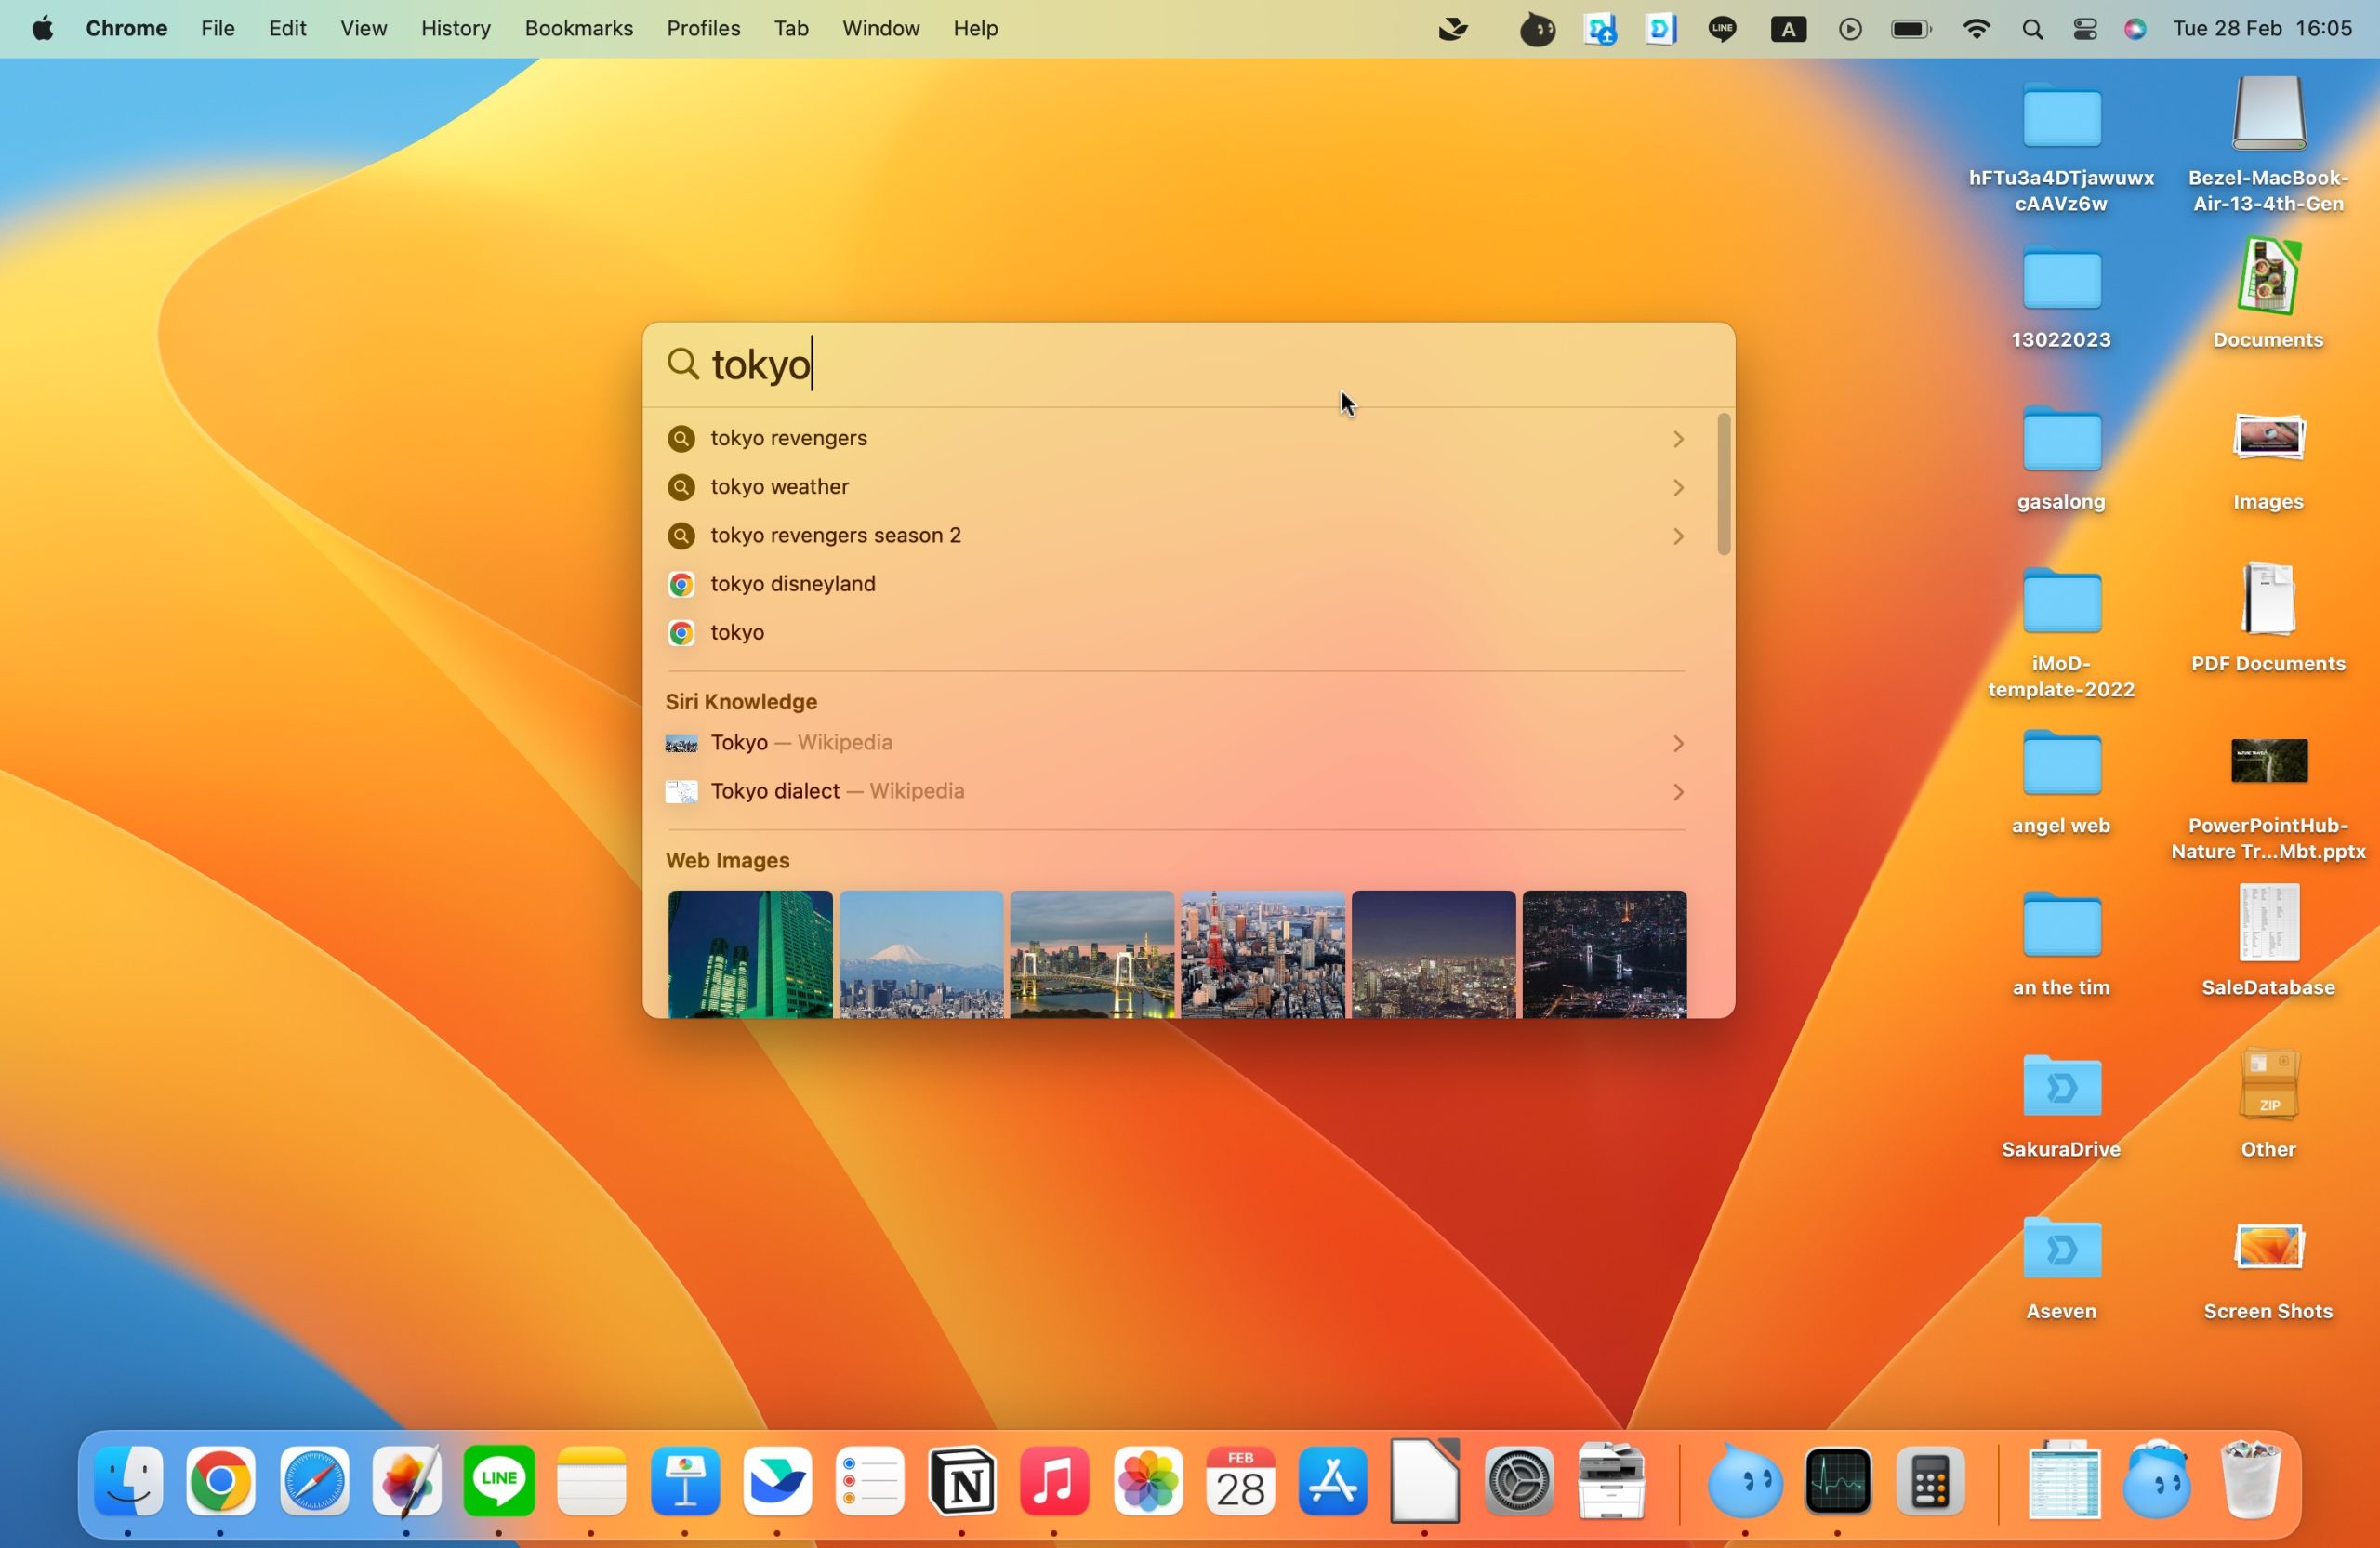This screenshot has height=1548, width=2380.
Task: Open the History menu
Action: [455, 29]
